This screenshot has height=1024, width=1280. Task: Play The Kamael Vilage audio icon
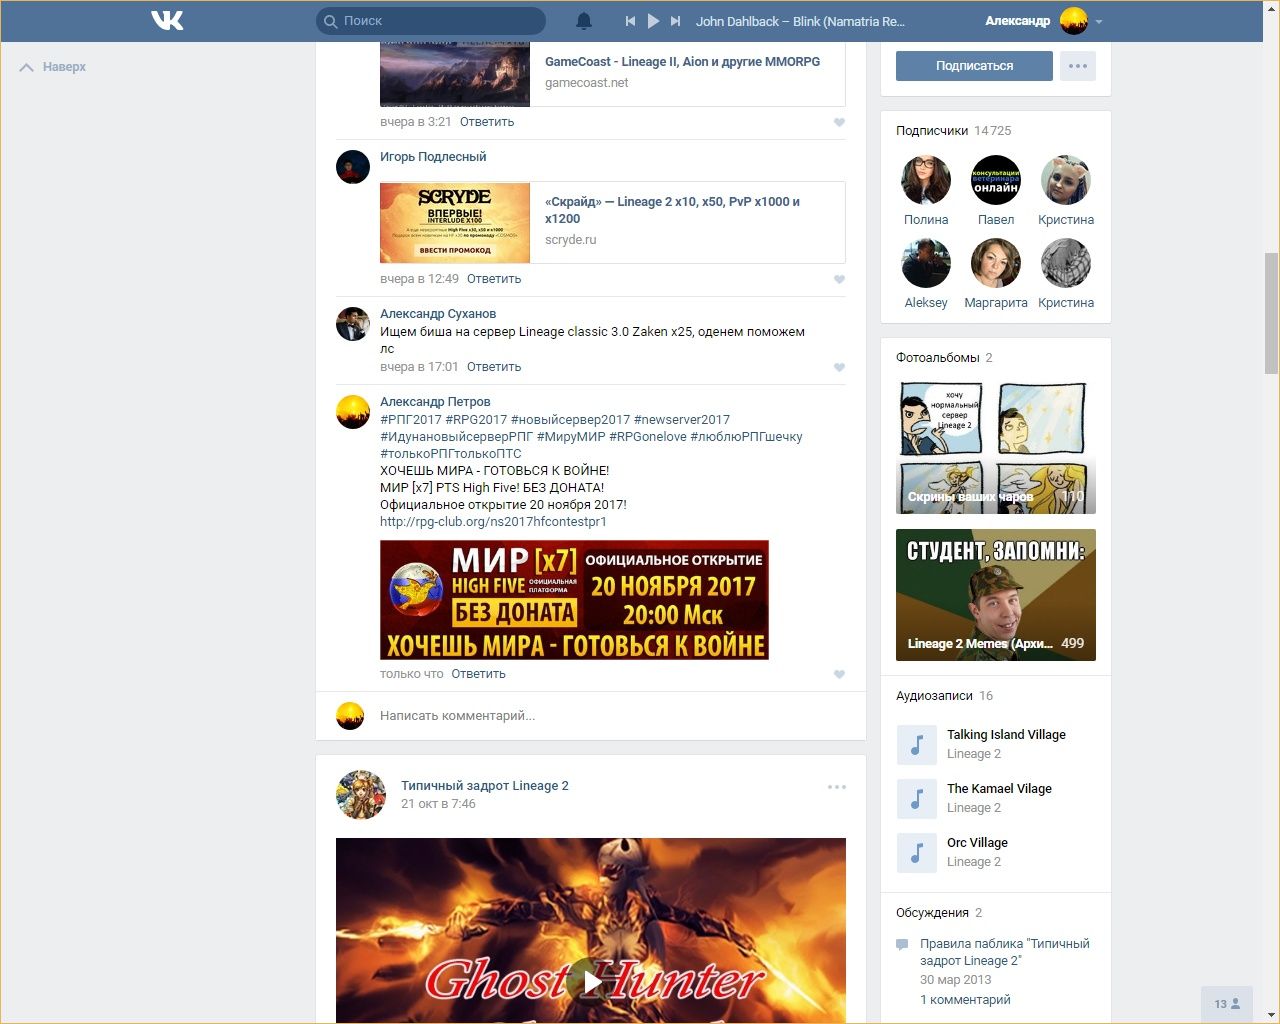(917, 799)
